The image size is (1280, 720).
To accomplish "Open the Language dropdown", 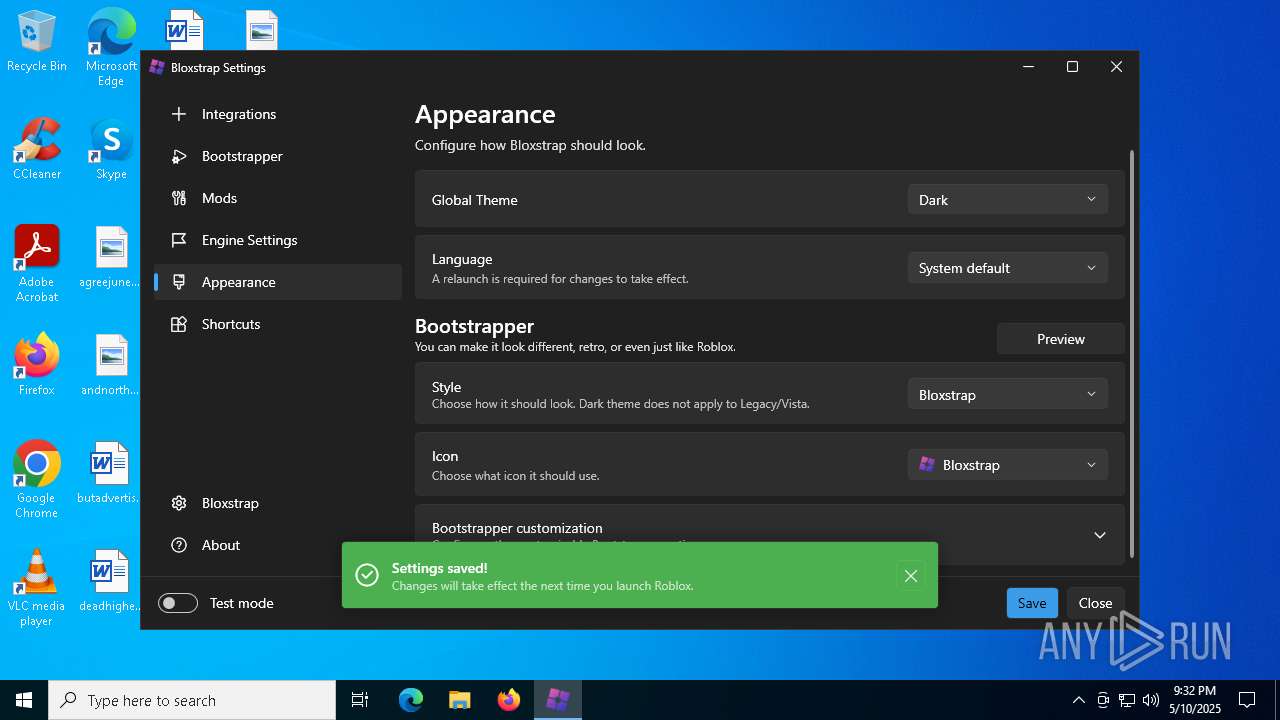I will pyautogui.click(x=1008, y=268).
